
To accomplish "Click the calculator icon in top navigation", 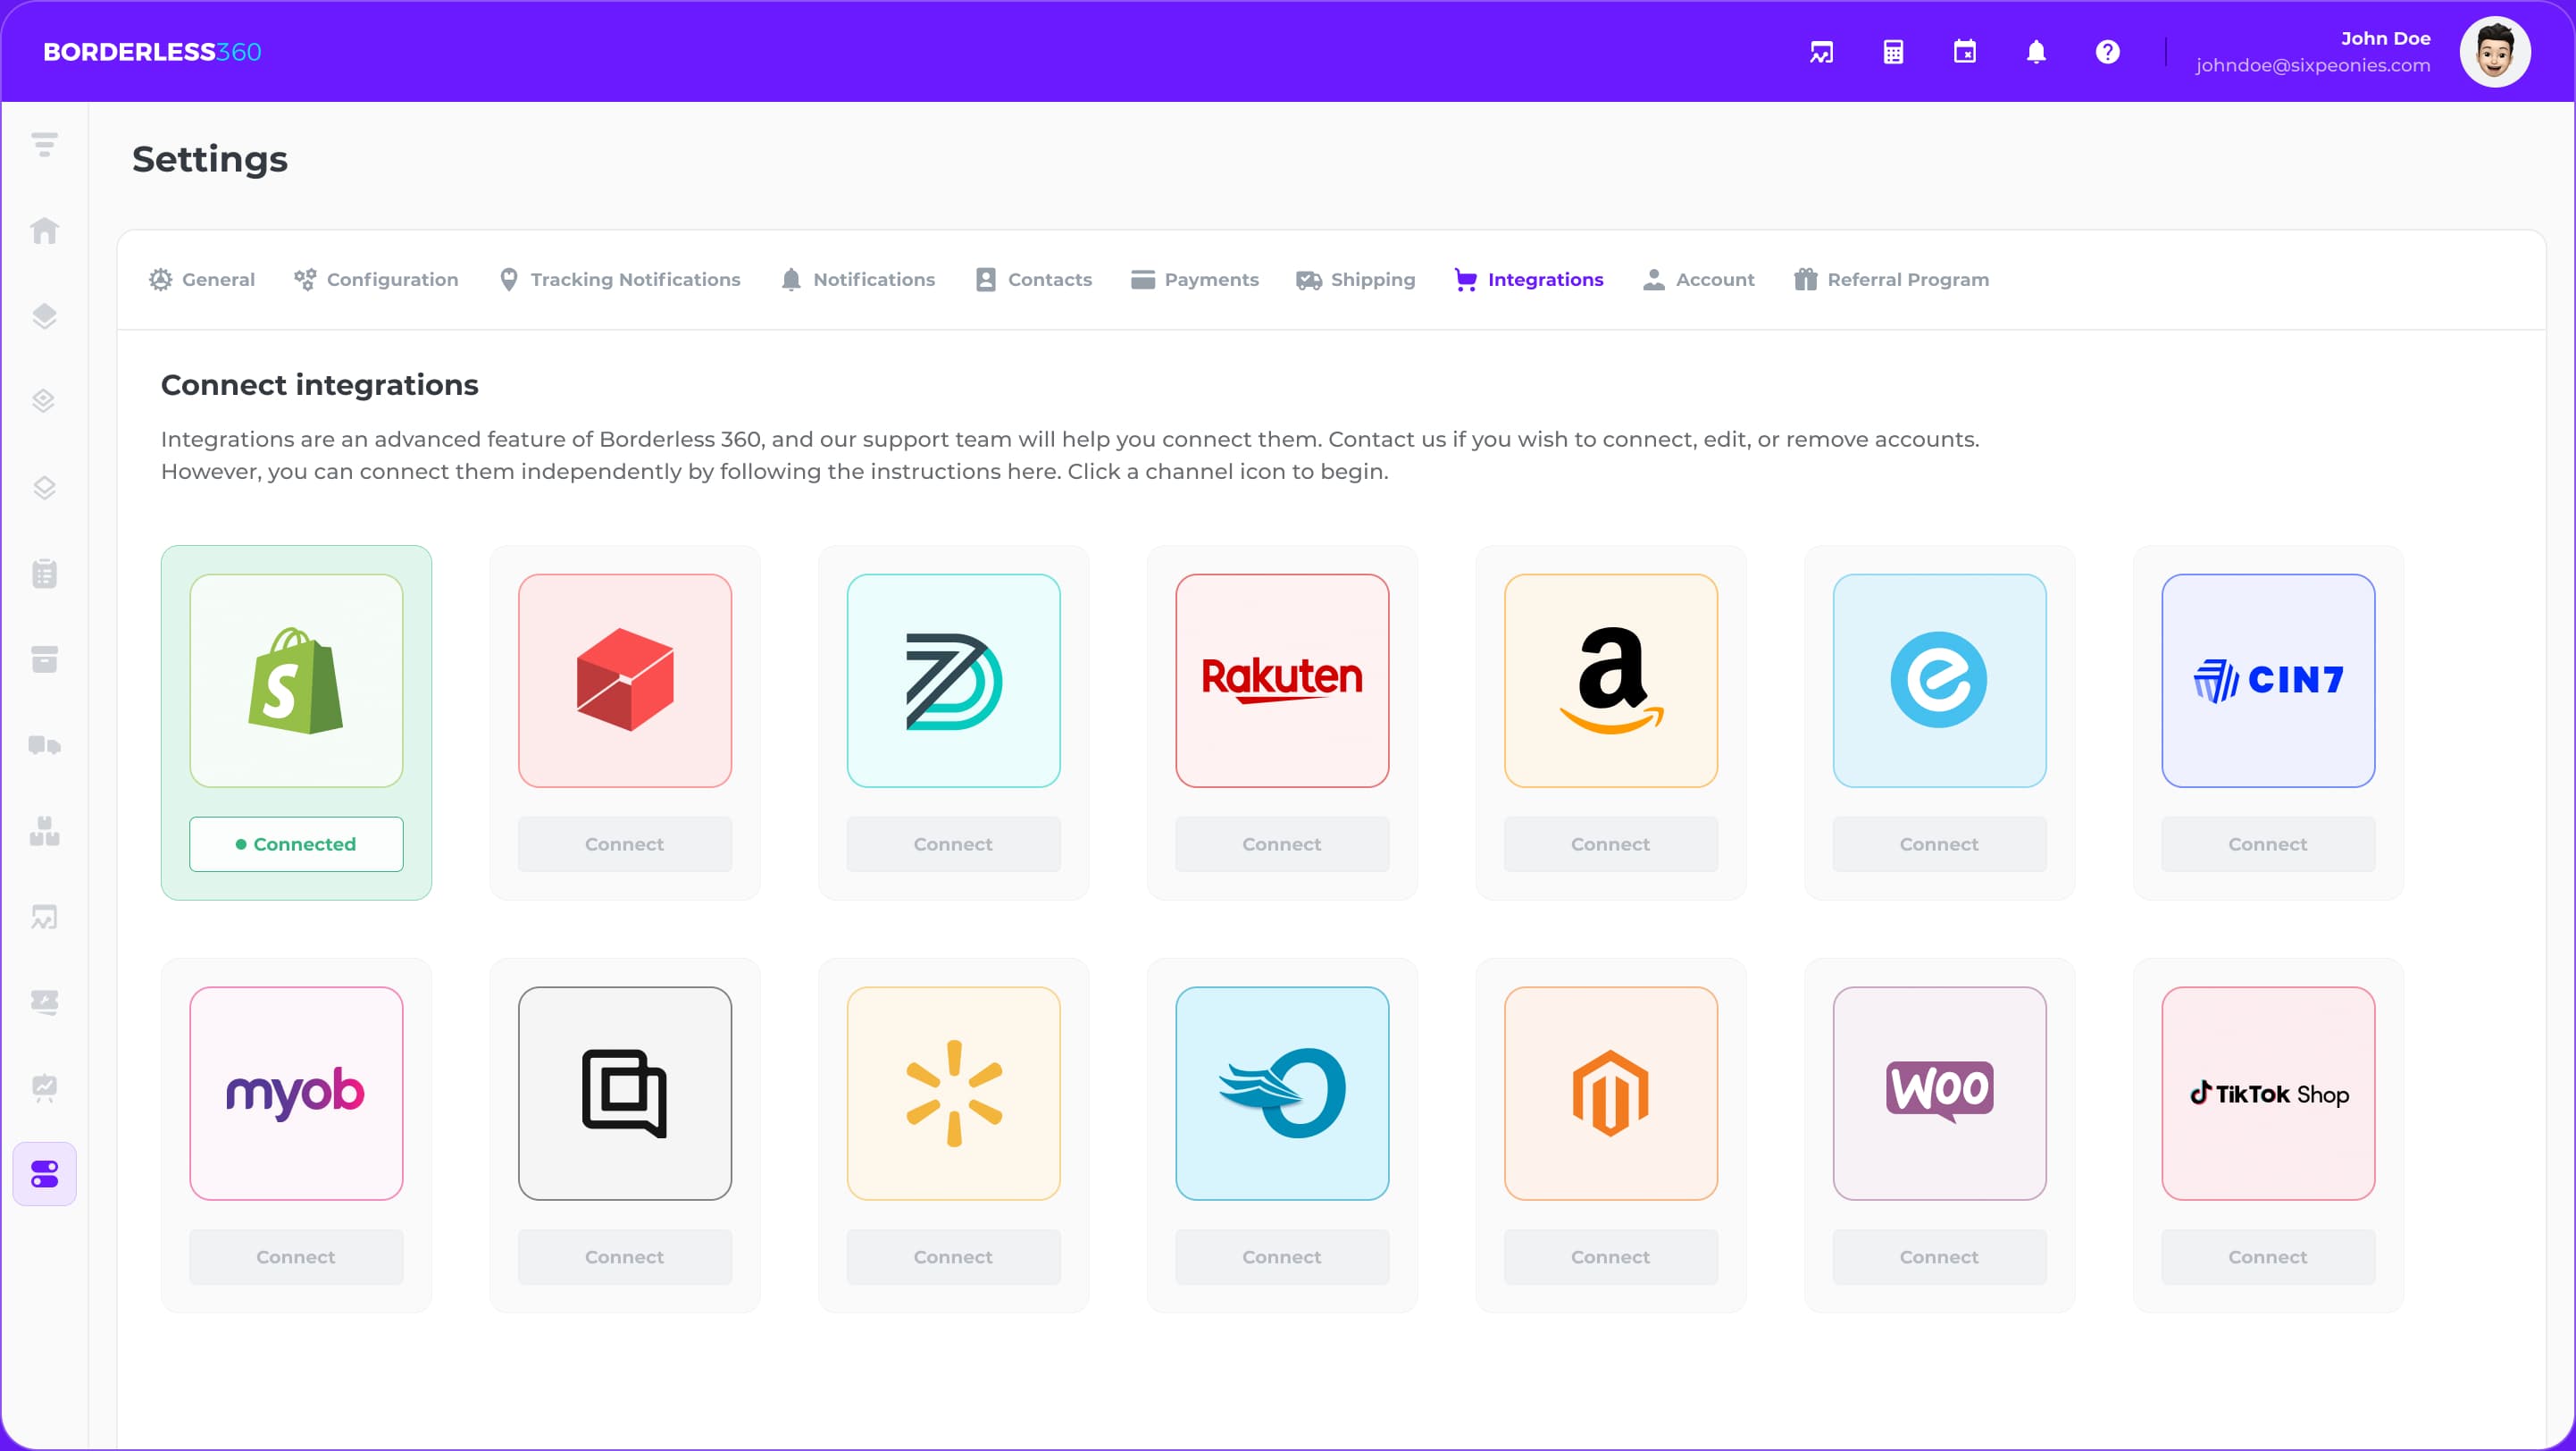I will point(1893,51).
